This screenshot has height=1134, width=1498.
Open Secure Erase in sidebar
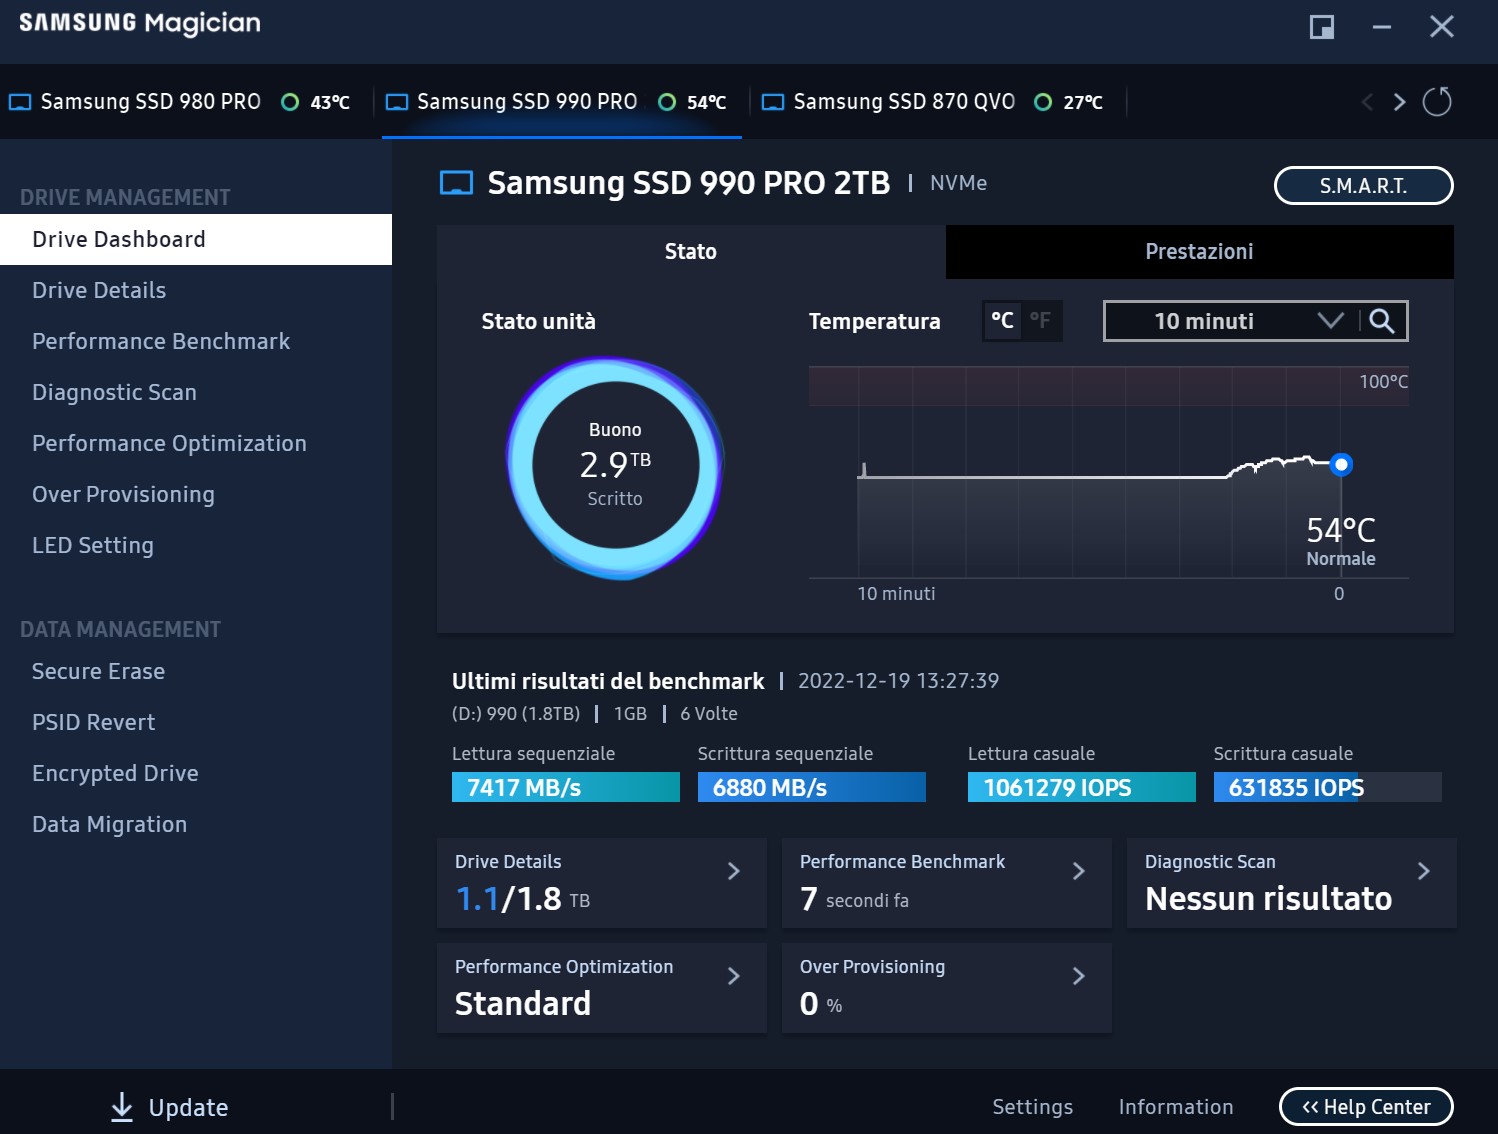tap(196, 672)
